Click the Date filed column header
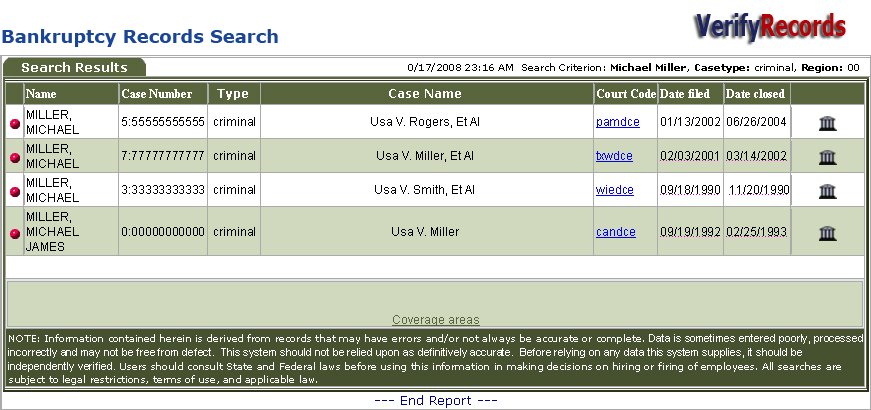The height and width of the screenshot is (410, 871). point(689,94)
